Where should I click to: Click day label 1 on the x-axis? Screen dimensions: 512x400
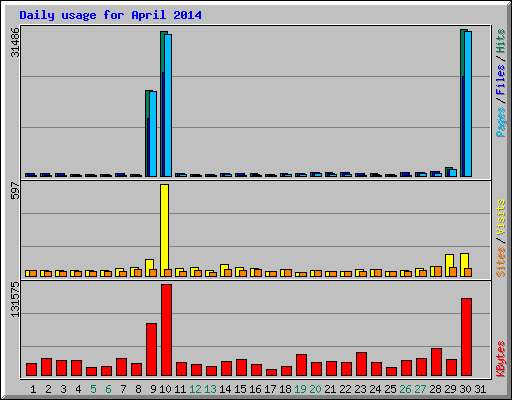click(x=33, y=389)
